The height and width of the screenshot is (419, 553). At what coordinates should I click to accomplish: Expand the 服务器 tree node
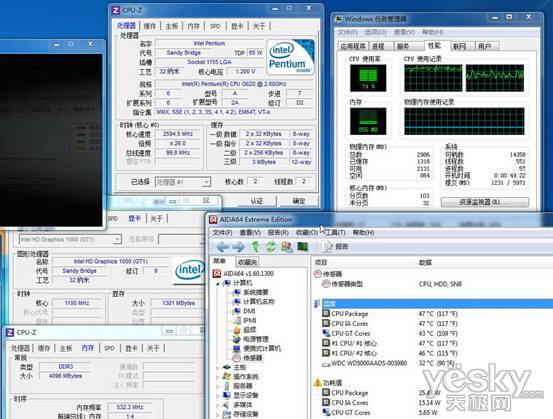pyautogui.click(x=218, y=386)
